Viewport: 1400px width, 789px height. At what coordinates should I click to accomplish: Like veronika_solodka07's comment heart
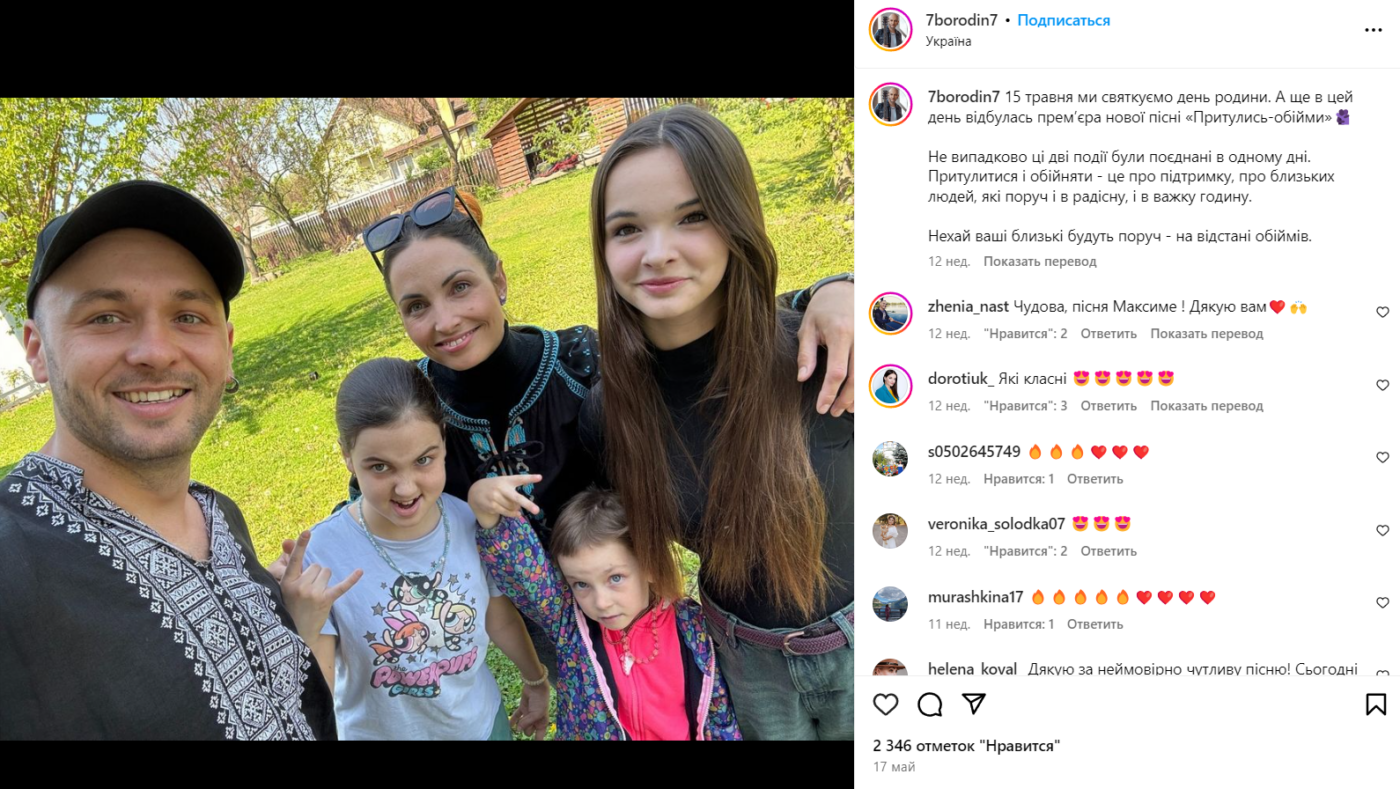click(x=1383, y=530)
